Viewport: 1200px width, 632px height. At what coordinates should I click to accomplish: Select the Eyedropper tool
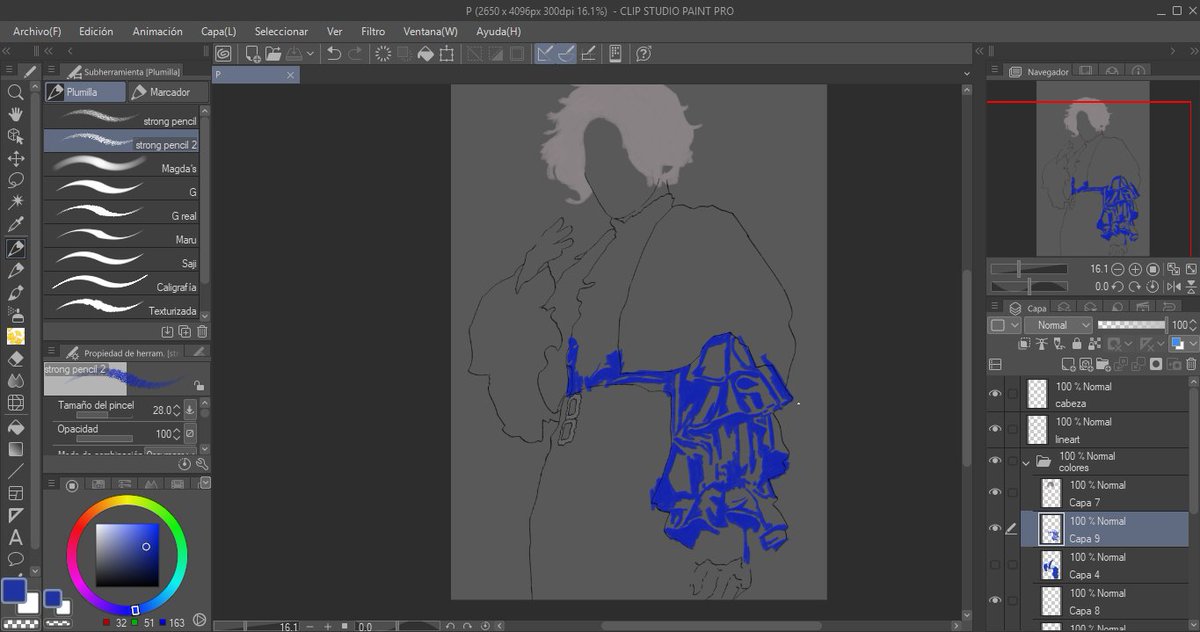16,225
